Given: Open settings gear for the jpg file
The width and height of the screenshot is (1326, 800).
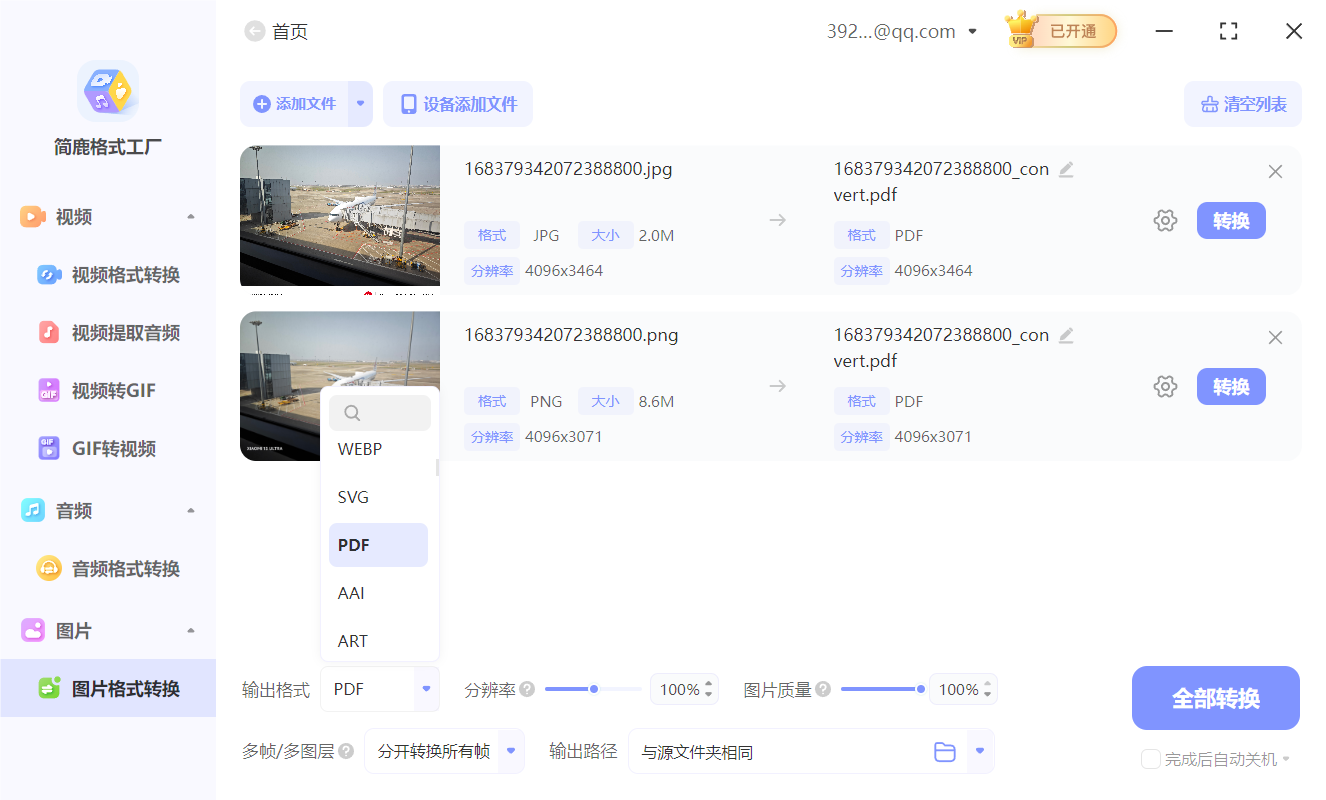Looking at the screenshot, I should point(1165,220).
